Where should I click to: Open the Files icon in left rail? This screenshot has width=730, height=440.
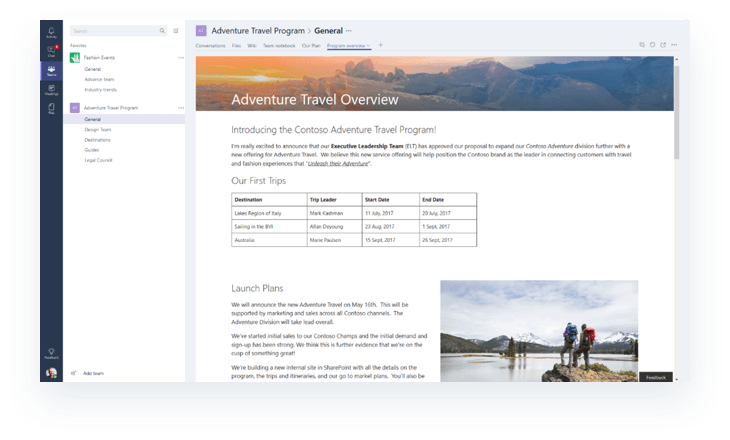[x=51, y=108]
